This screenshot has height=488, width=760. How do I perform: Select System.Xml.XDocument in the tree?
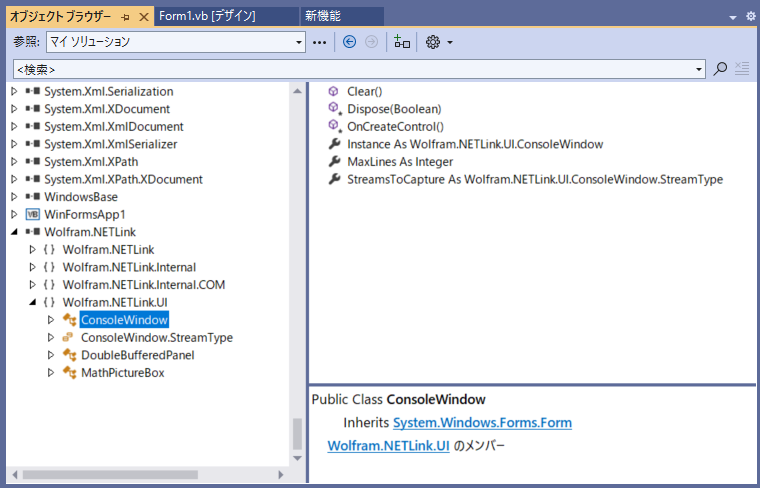pyautogui.click(x=107, y=109)
